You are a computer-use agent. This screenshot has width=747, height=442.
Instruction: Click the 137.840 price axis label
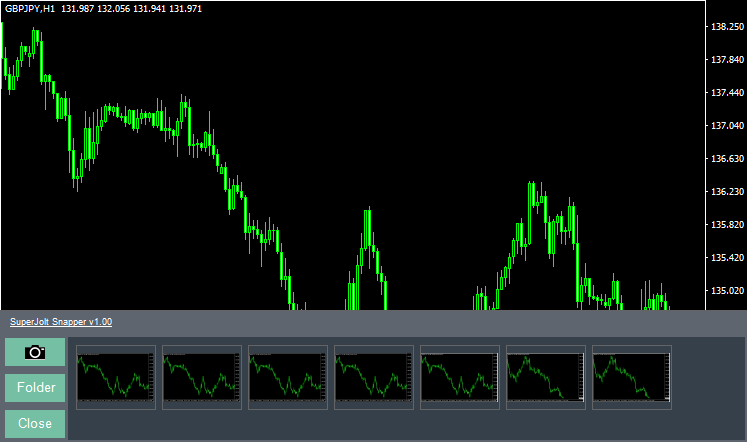pos(725,60)
